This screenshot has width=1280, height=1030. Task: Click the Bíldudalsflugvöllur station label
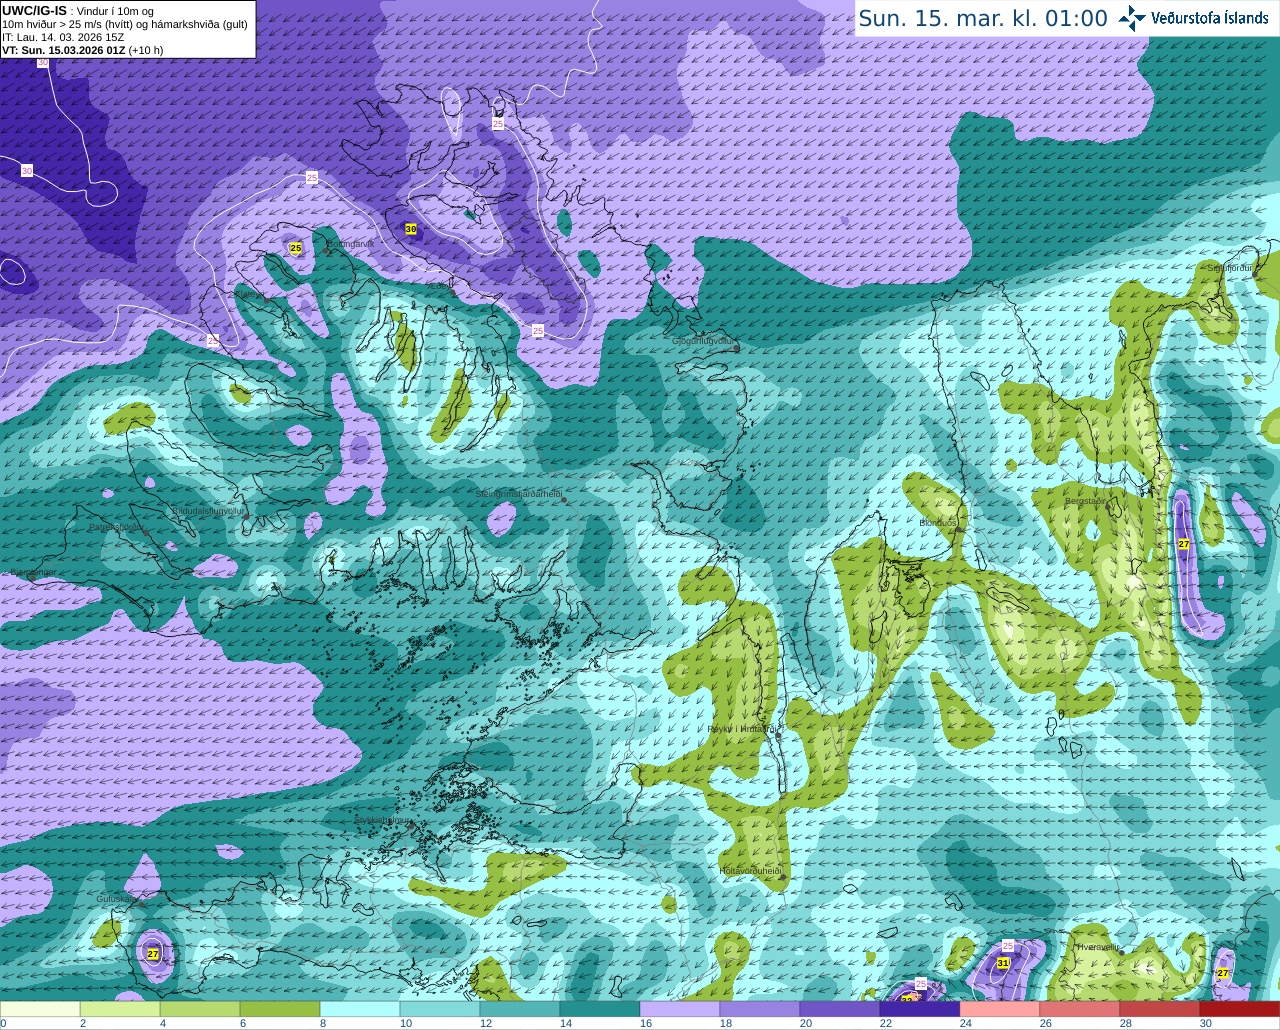pos(208,510)
